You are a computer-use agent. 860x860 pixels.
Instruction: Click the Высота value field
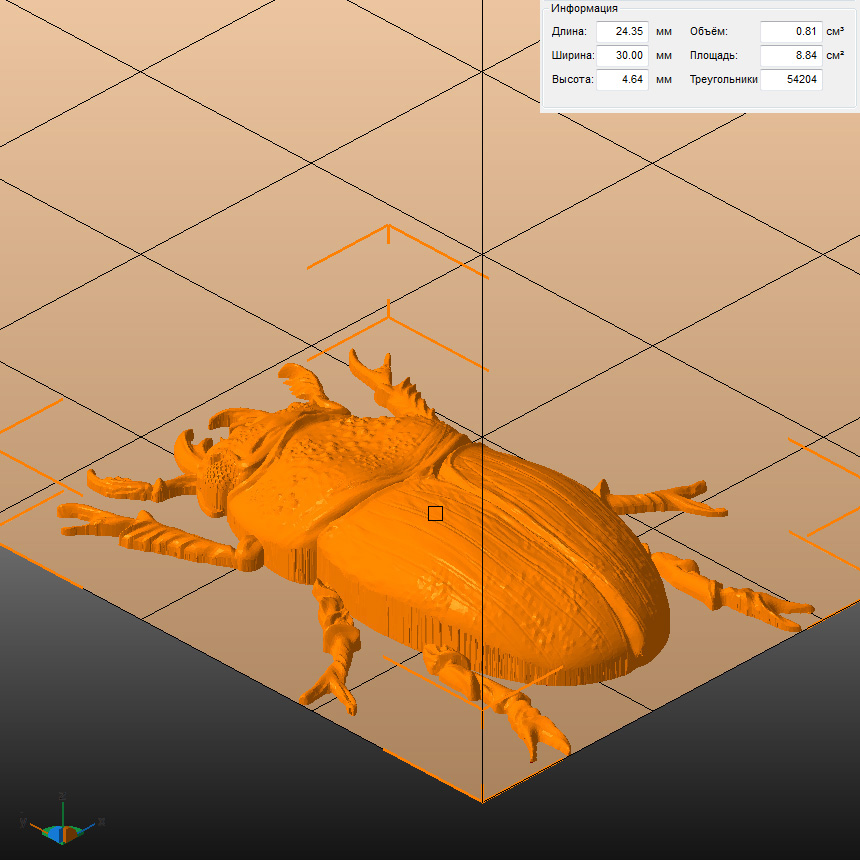click(622, 80)
